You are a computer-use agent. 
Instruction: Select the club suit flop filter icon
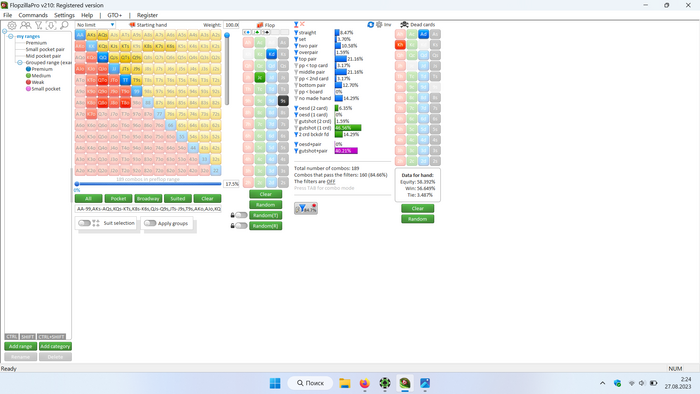click(x=257, y=32)
